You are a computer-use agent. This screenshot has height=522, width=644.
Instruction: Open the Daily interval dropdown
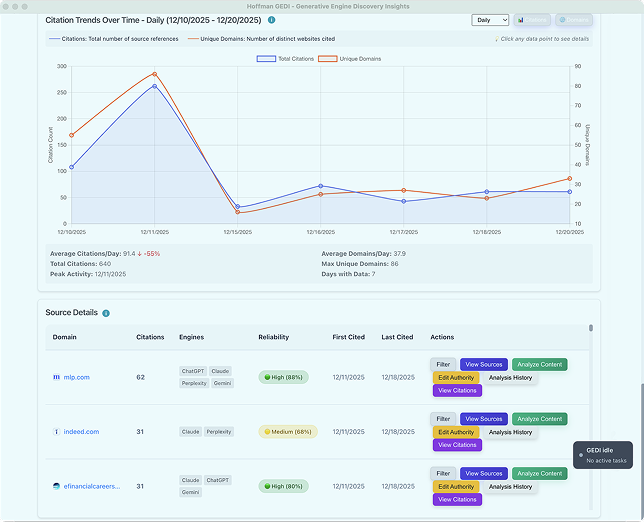coord(490,19)
